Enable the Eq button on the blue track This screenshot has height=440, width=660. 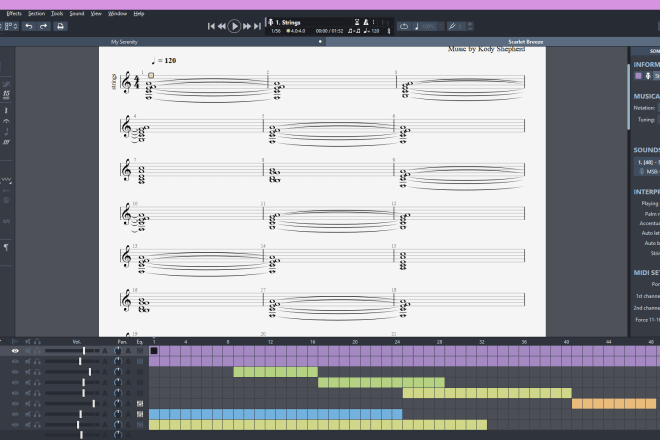tap(140, 414)
